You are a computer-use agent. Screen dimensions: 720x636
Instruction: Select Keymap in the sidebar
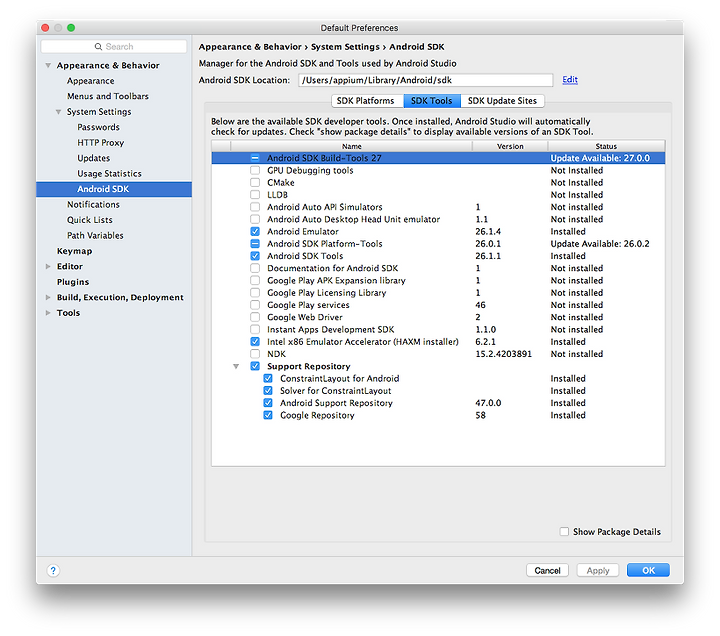coord(74,251)
